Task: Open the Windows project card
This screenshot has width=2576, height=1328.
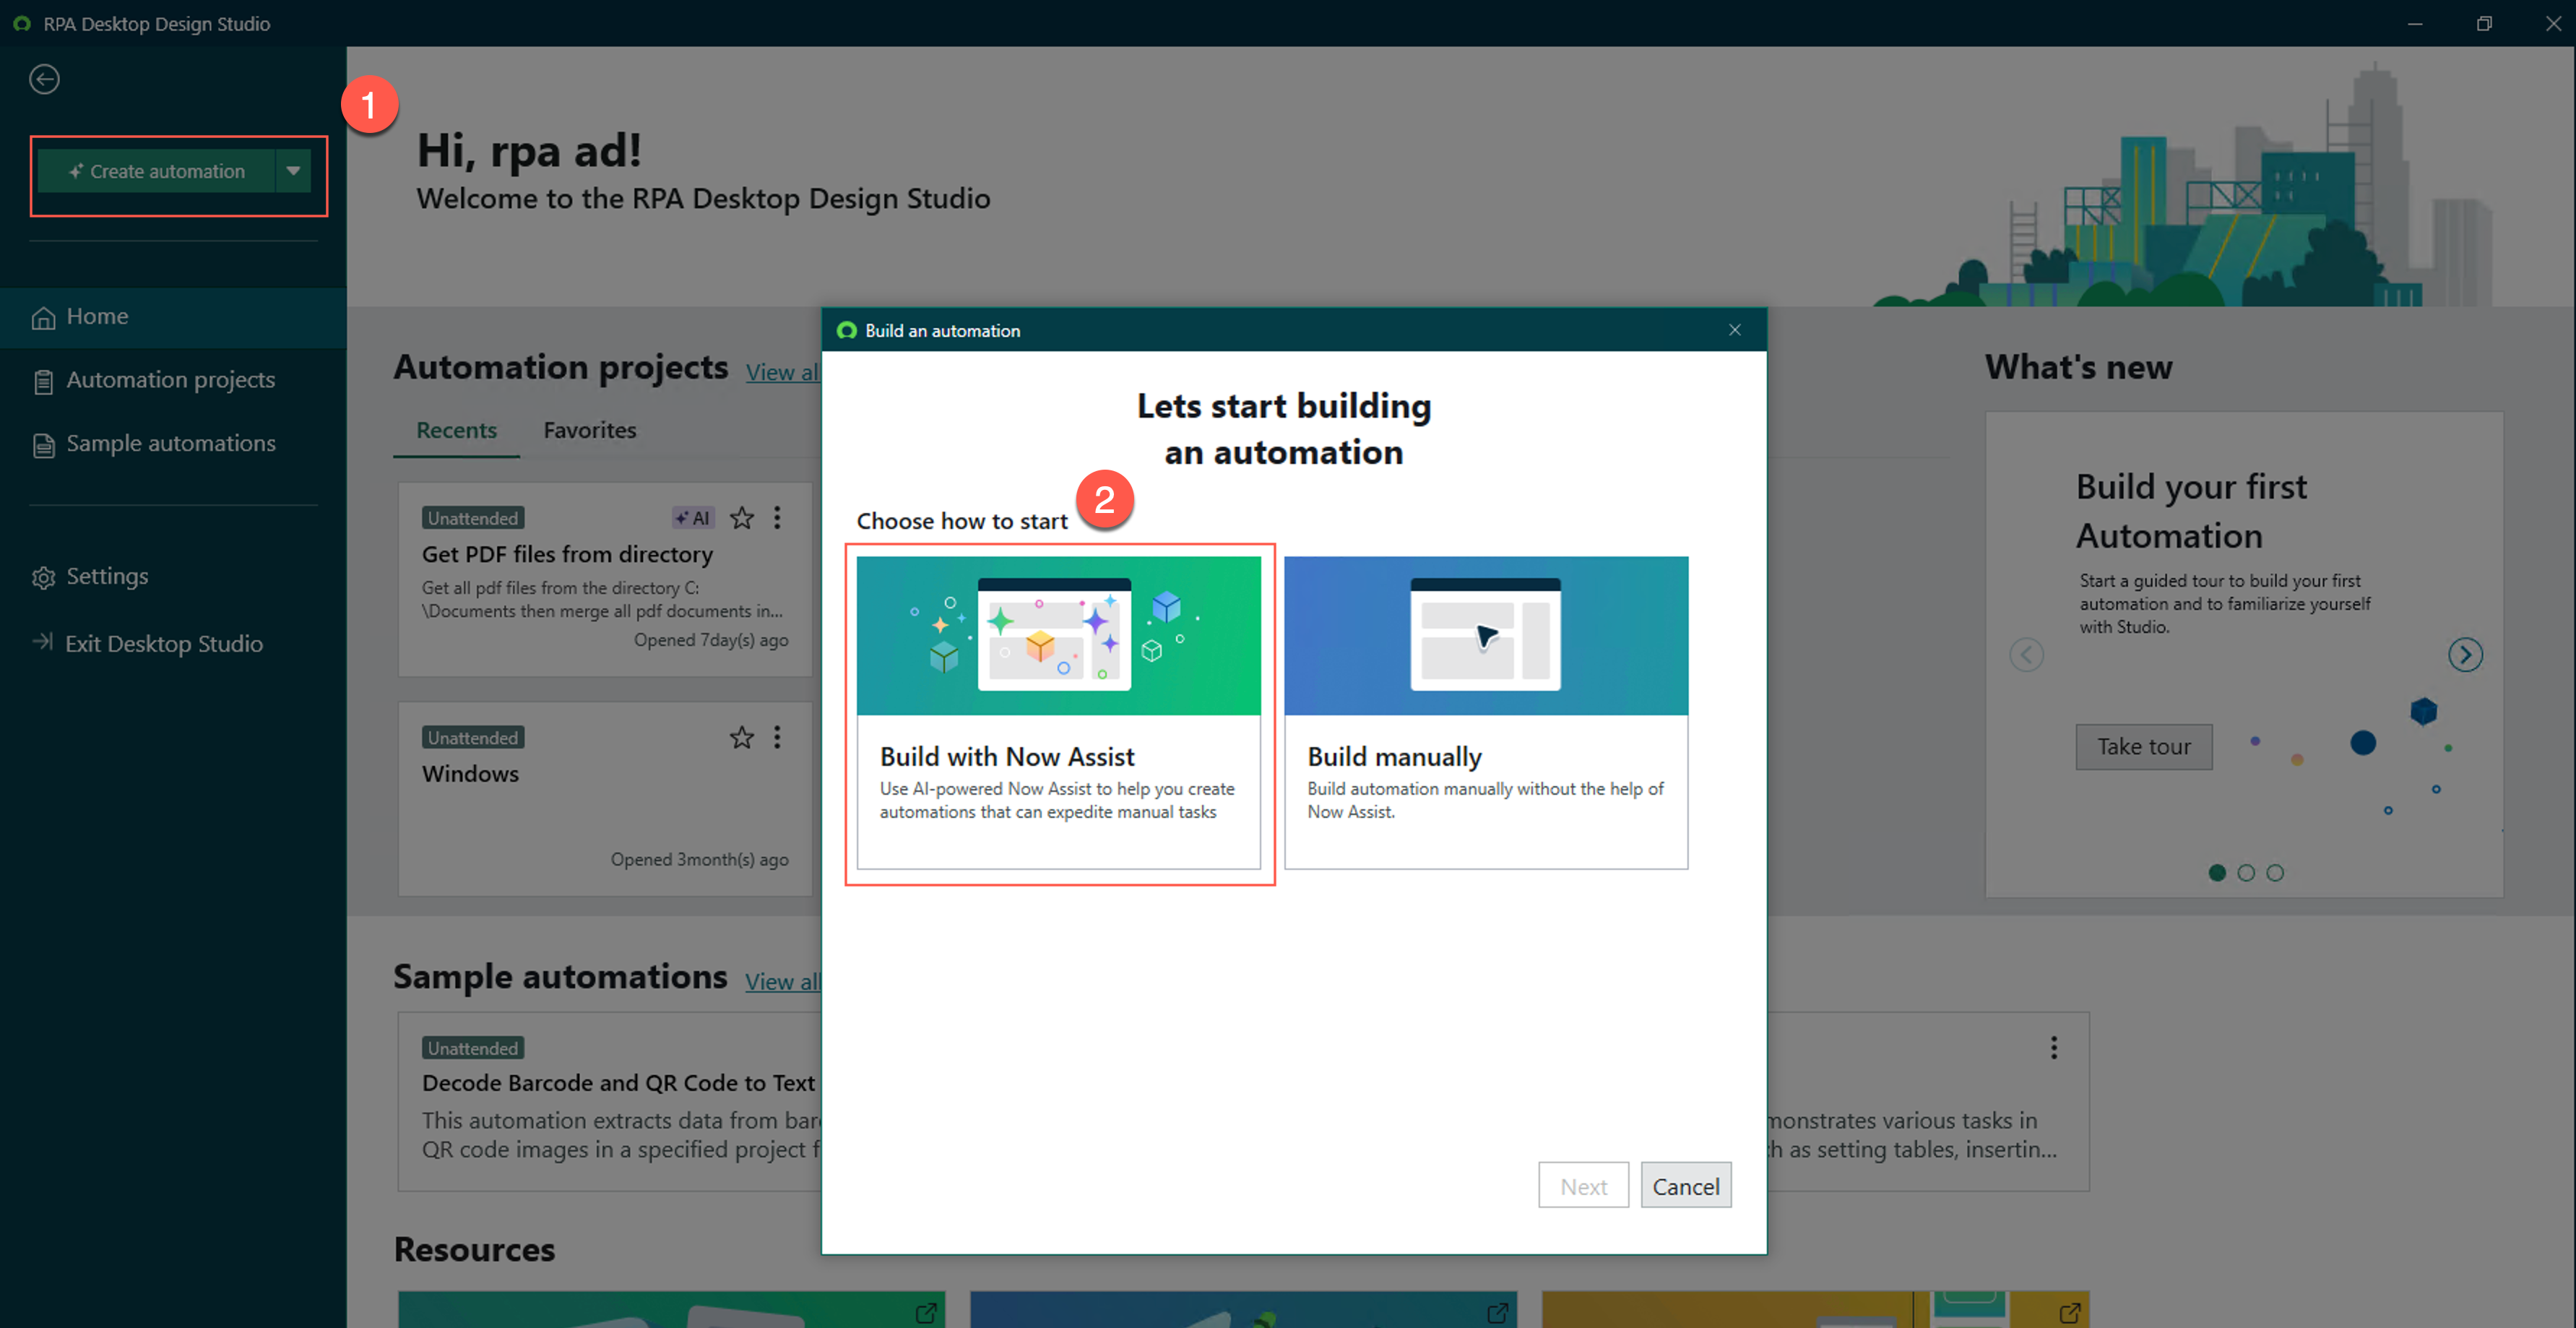Action: tap(606, 799)
